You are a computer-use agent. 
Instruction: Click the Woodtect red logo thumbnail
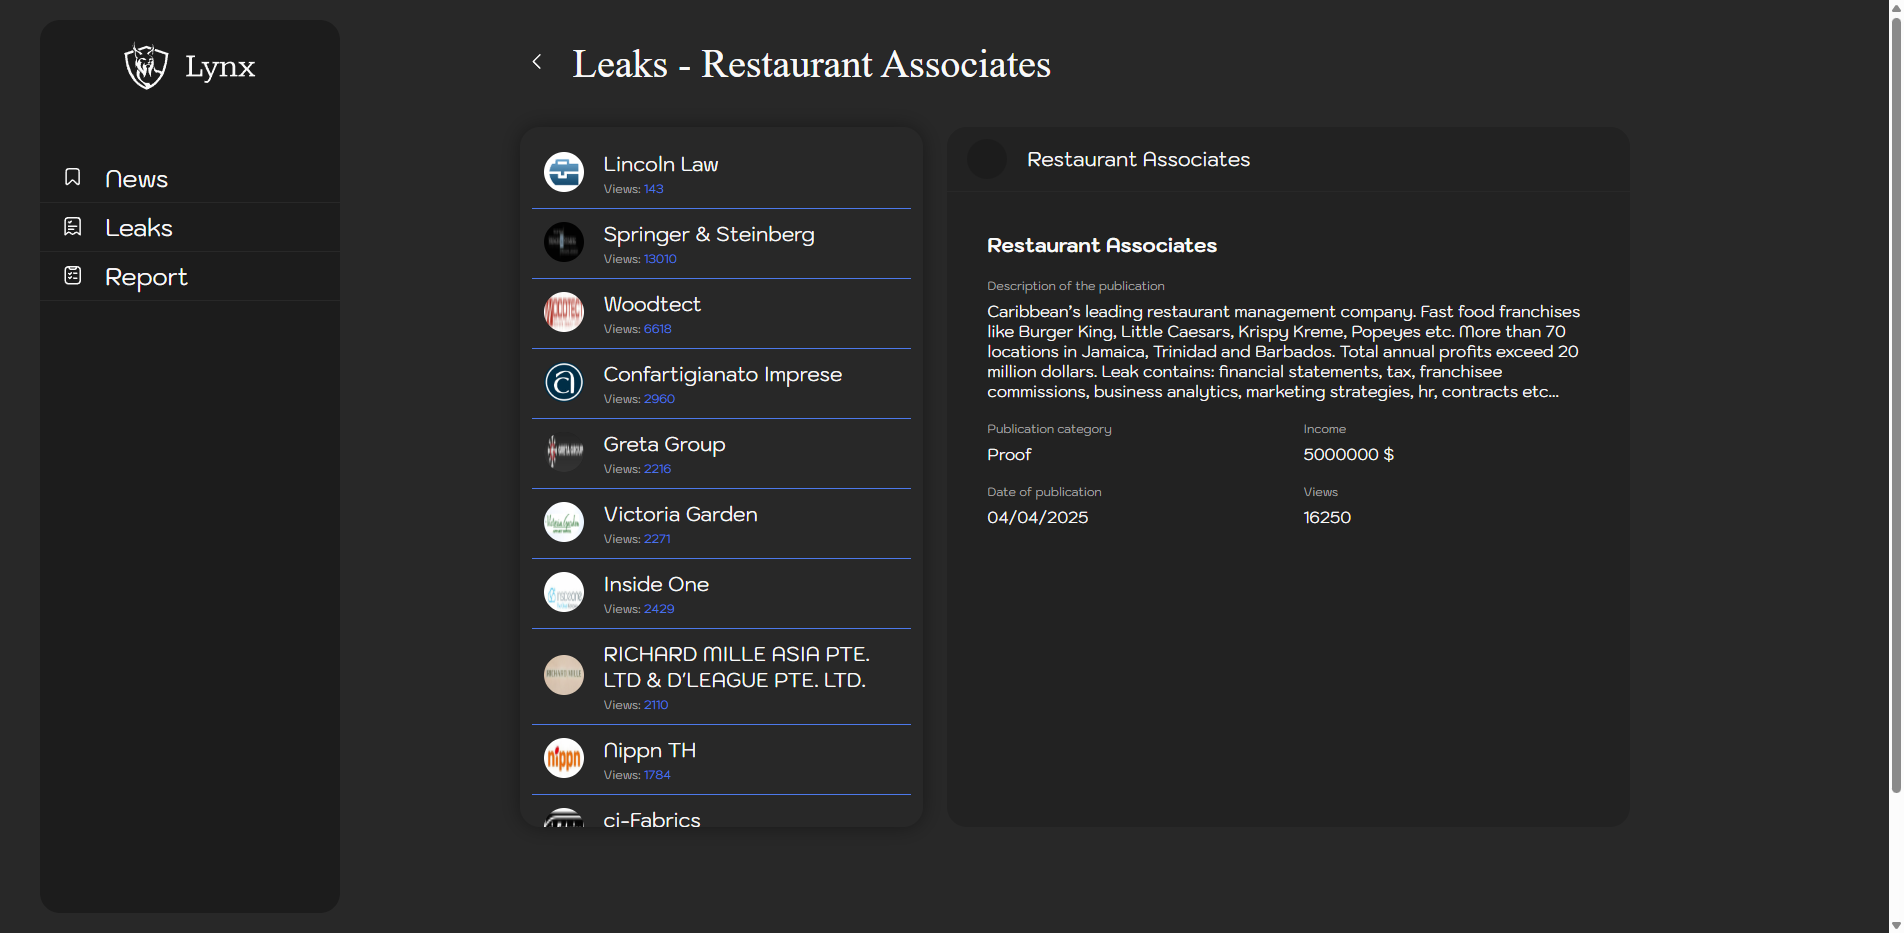point(564,312)
